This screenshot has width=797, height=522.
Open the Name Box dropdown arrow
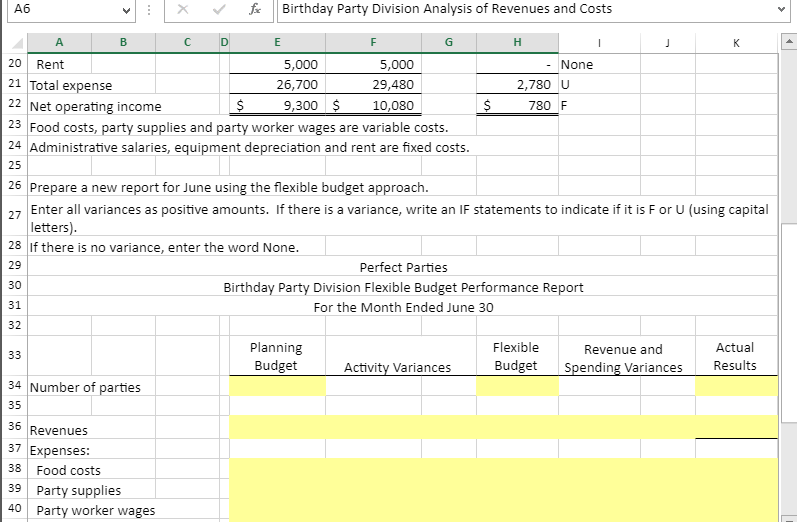(126, 10)
